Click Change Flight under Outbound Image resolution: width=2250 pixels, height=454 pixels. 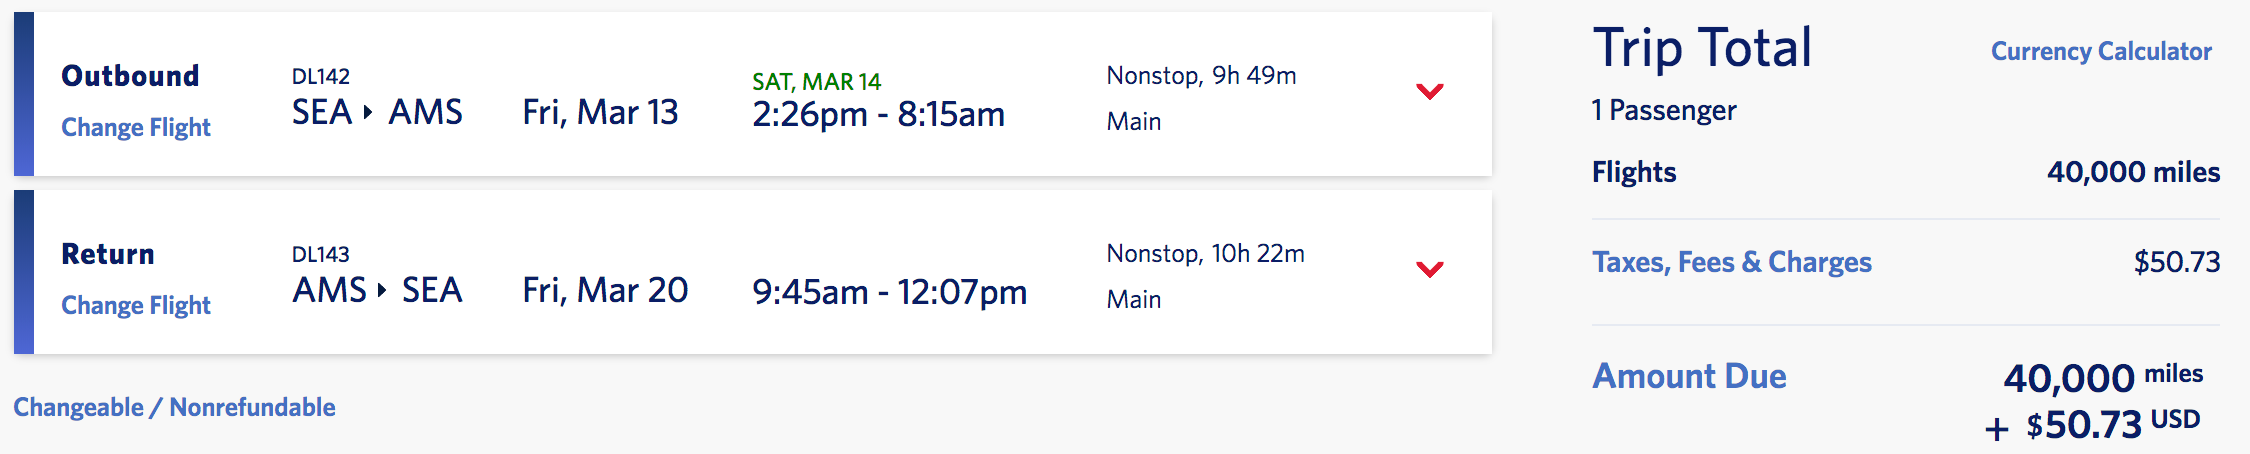(136, 127)
